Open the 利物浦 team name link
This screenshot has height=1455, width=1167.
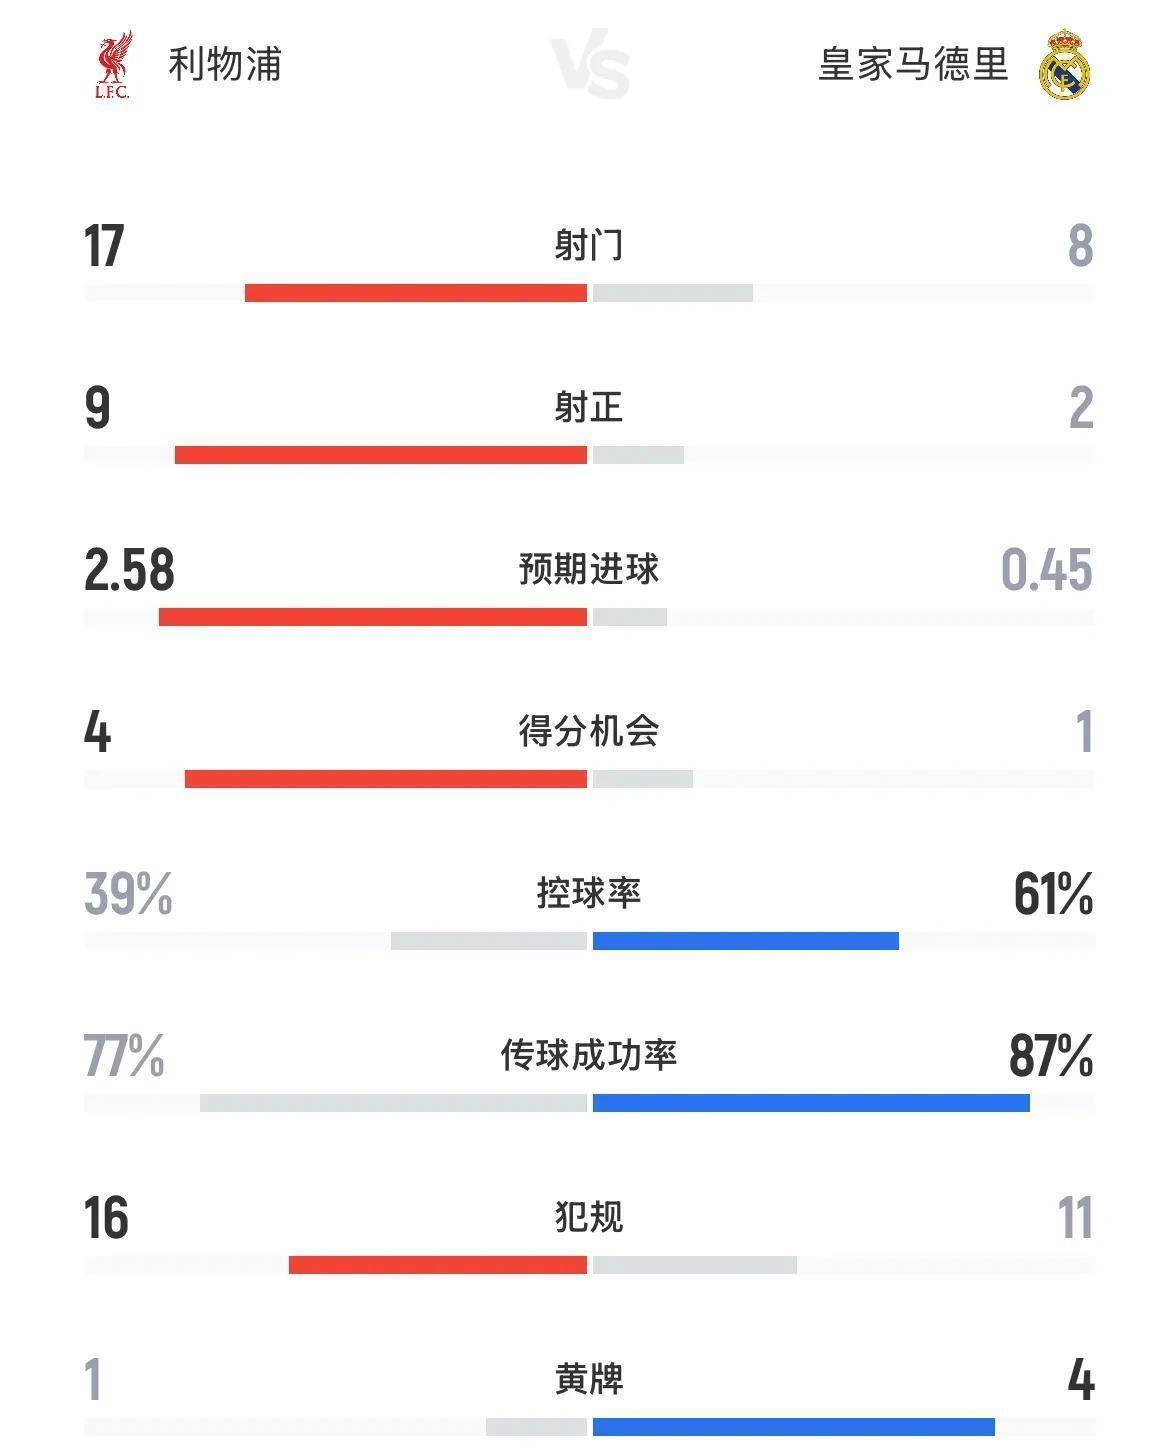pos(225,64)
